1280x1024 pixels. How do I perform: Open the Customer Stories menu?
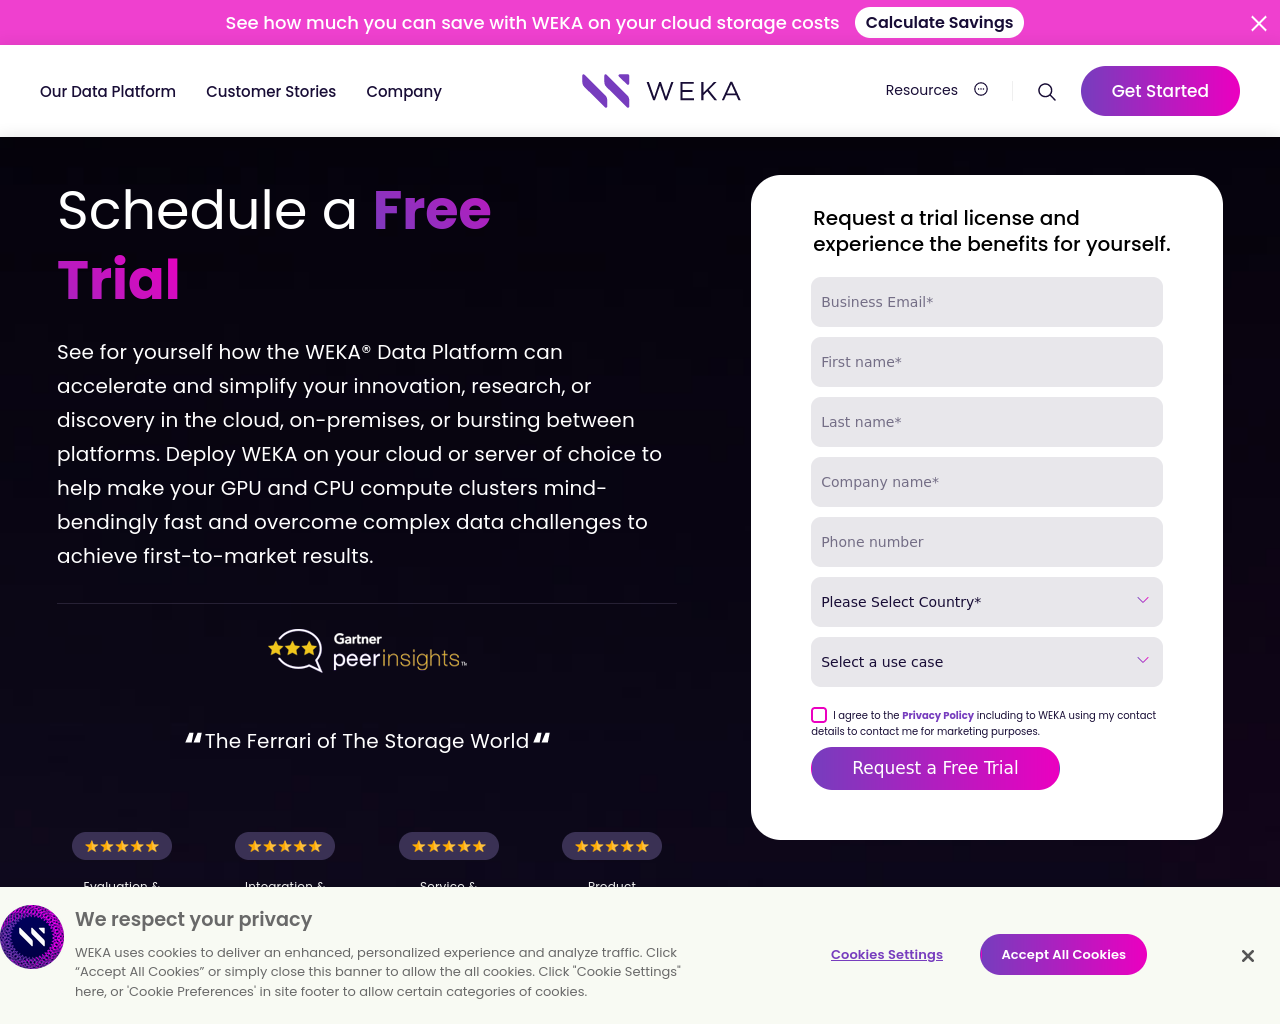(271, 91)
